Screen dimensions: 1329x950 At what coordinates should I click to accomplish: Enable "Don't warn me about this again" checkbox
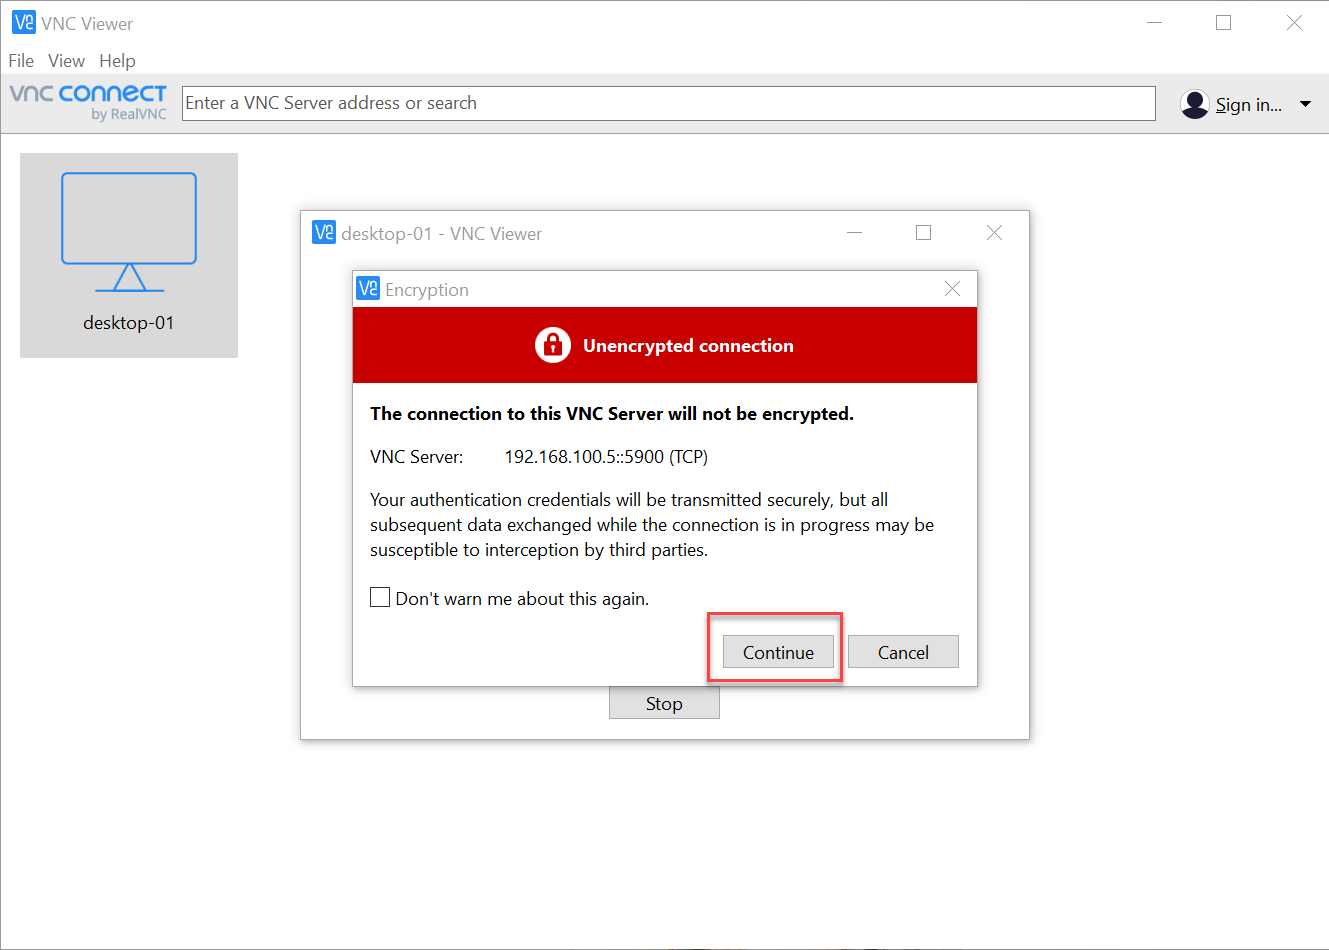pyautogui.click(x=380, y=598)
